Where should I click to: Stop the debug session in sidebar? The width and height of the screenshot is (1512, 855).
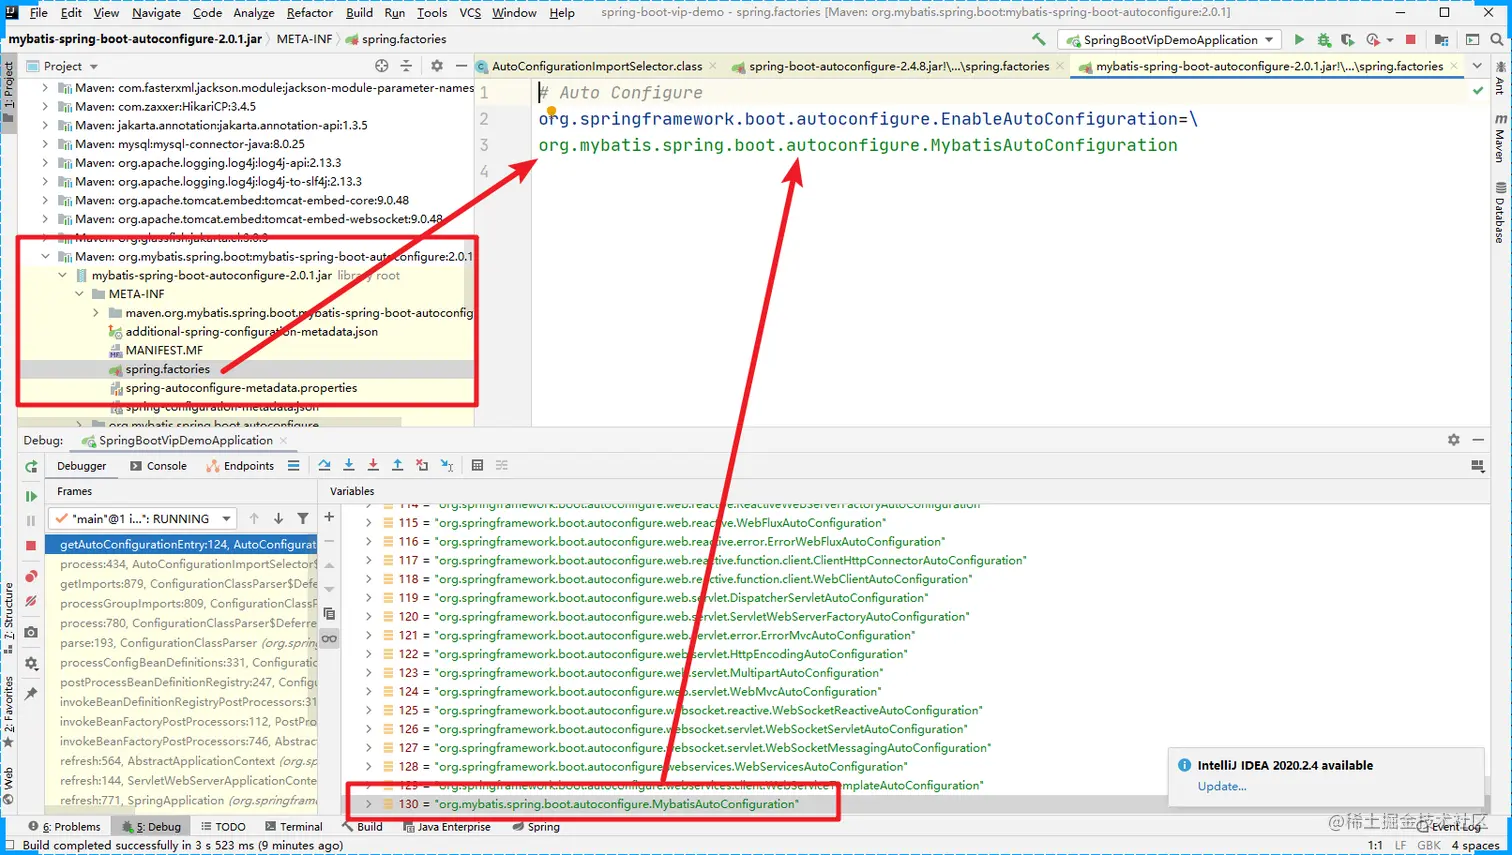(31, 545)
